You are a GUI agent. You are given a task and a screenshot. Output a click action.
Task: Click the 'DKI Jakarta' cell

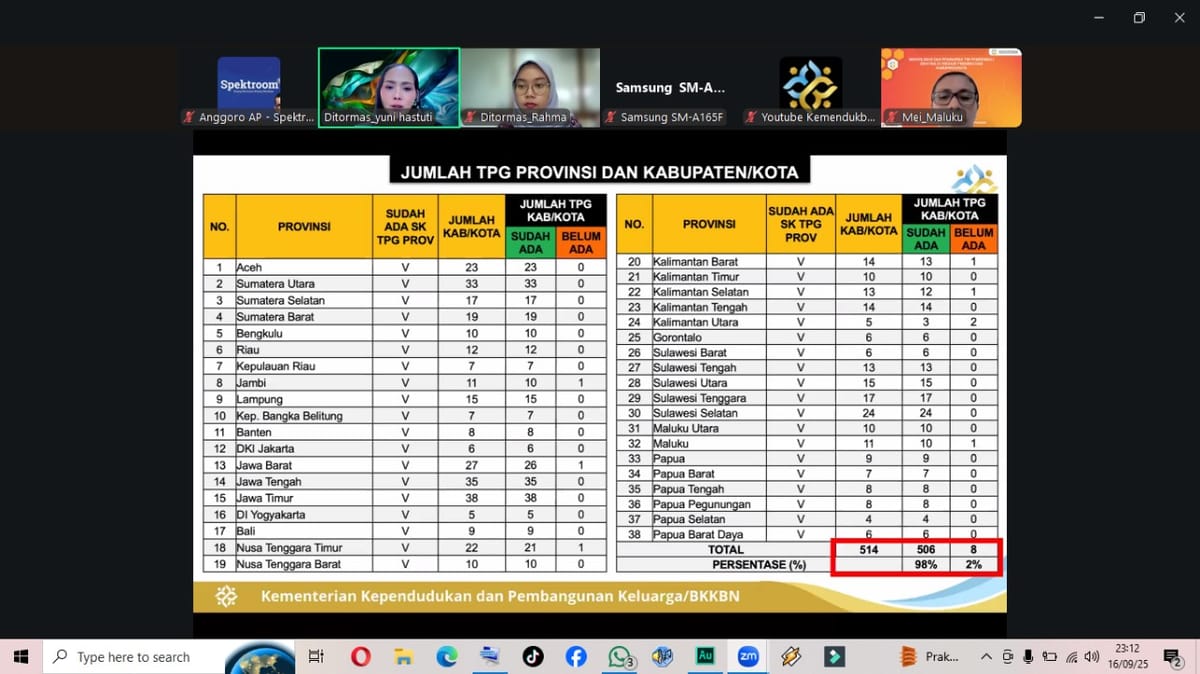coord(304,449)
